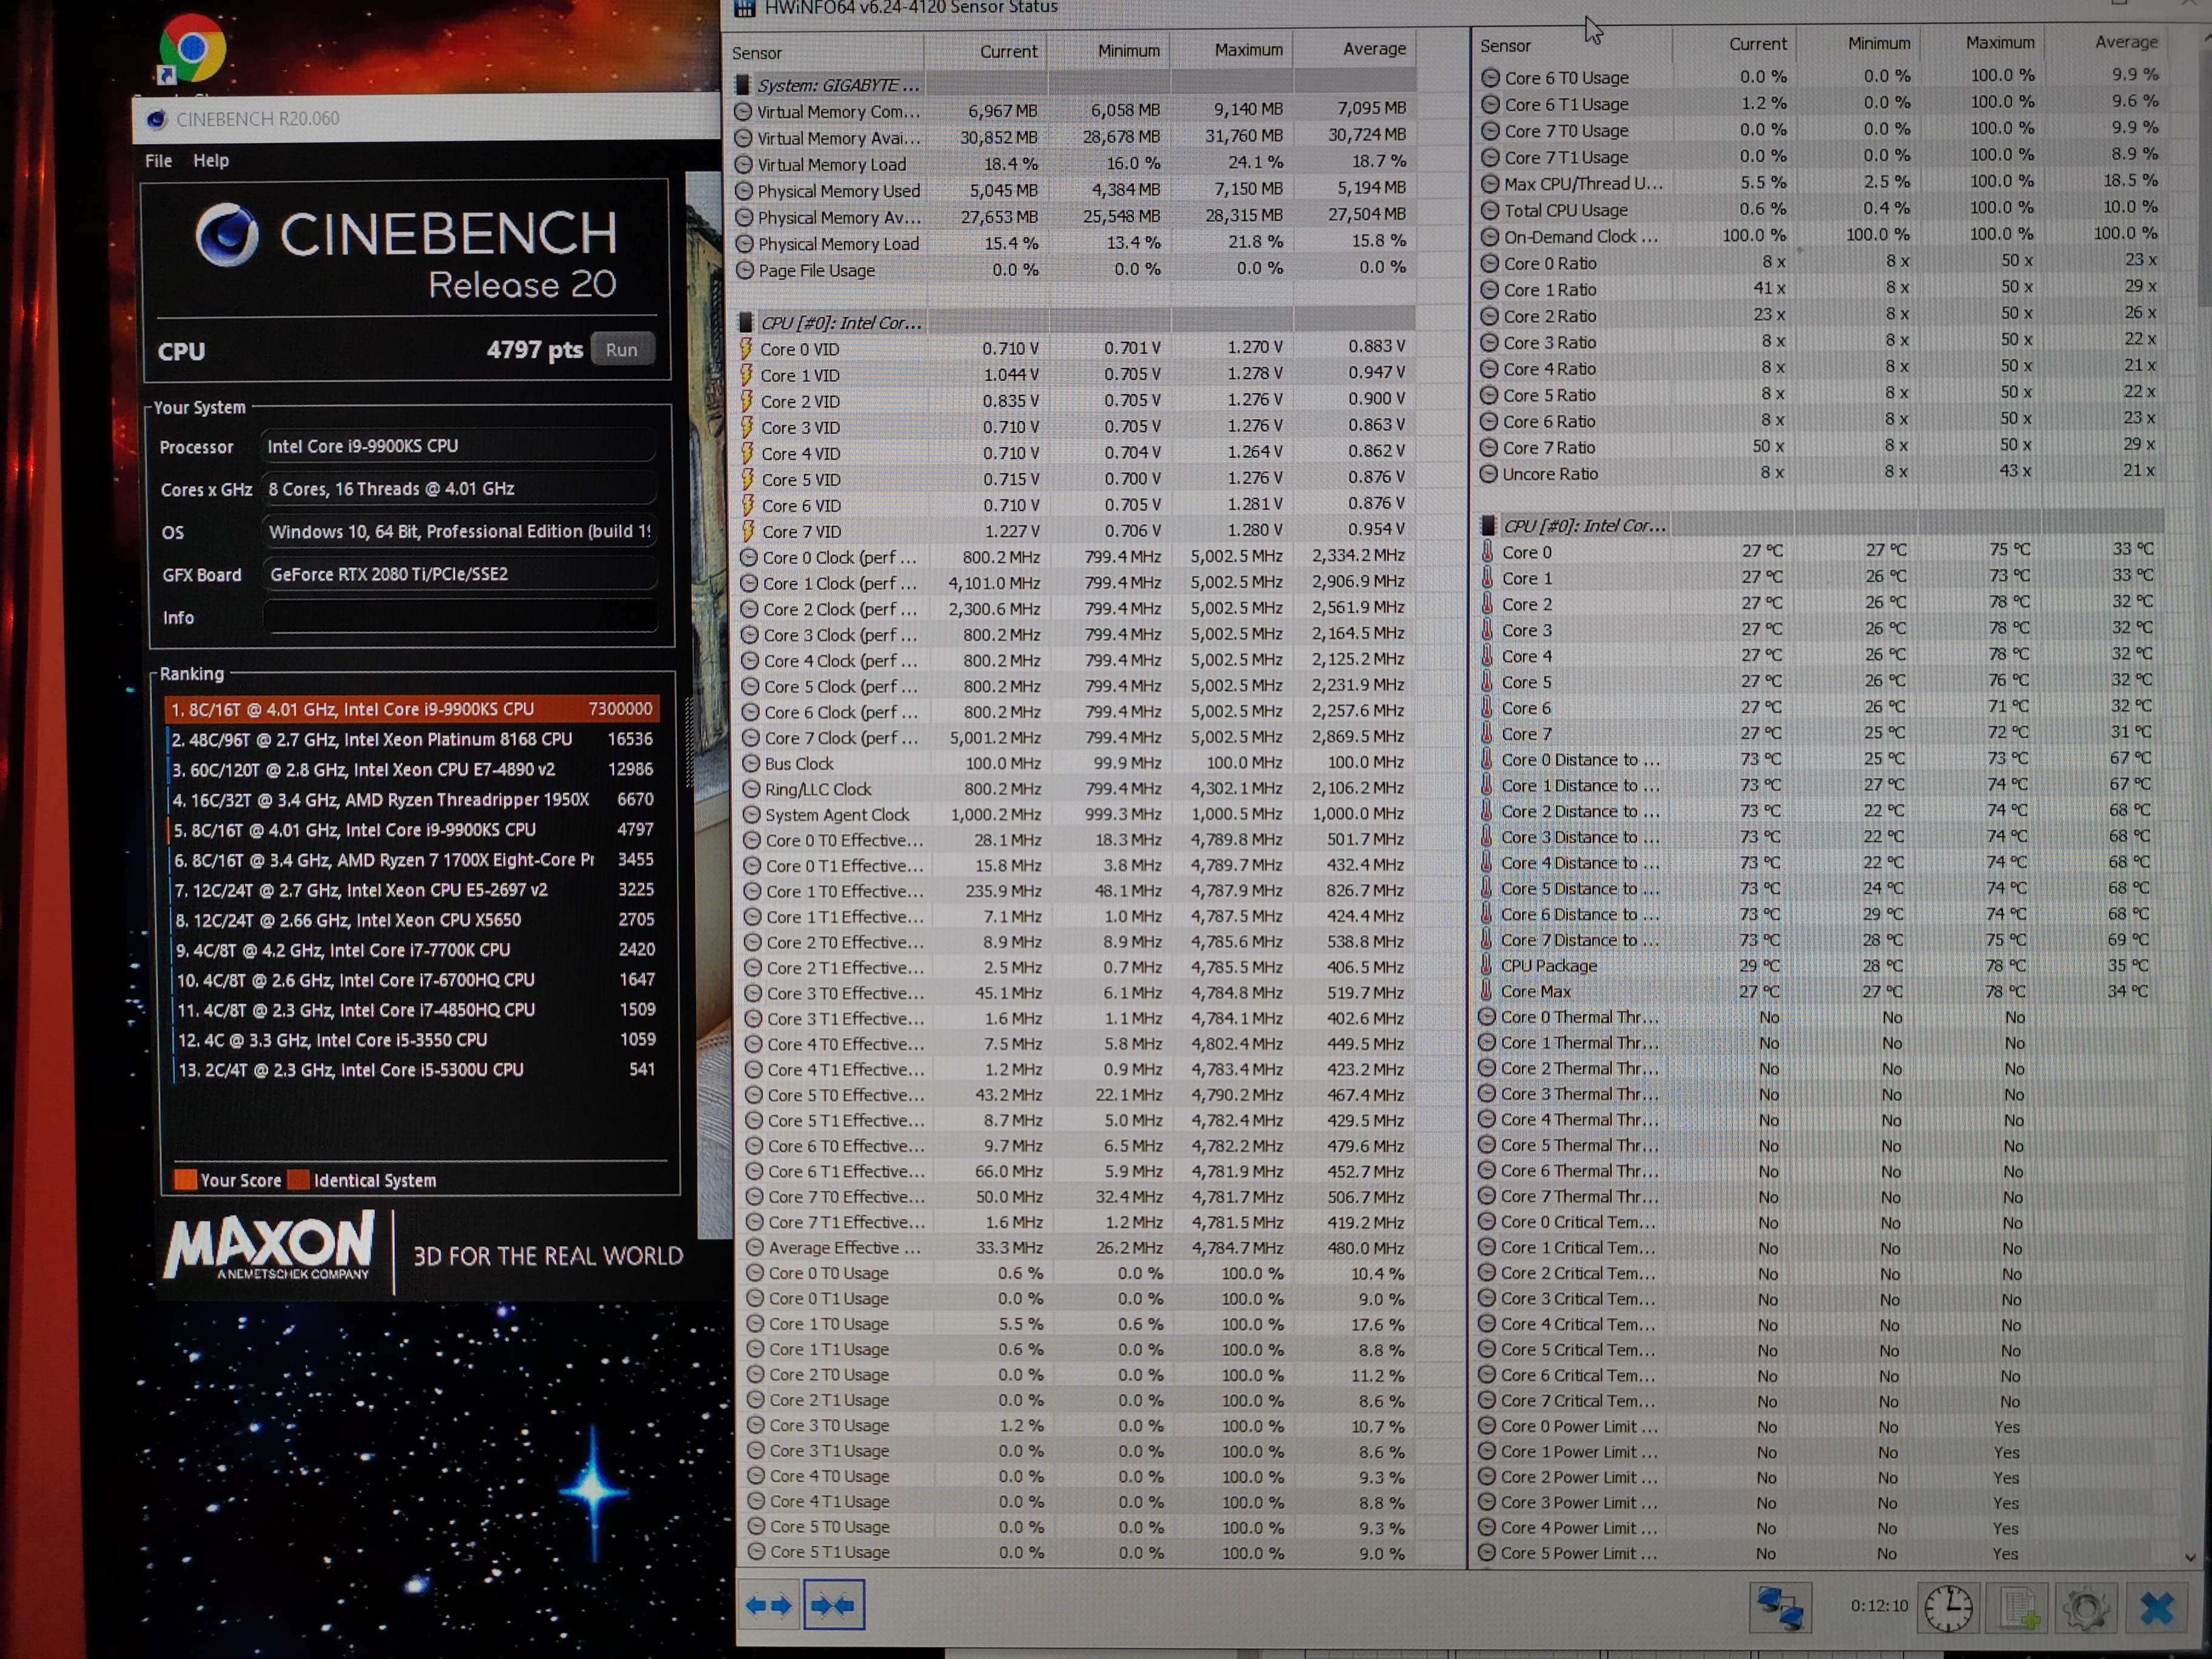Click the log file sheet icon

[x=2018, y=1607]
